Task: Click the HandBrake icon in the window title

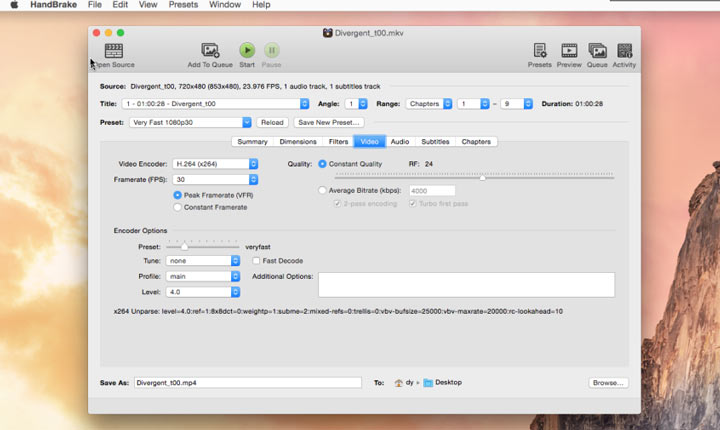Action: (327, 33)
